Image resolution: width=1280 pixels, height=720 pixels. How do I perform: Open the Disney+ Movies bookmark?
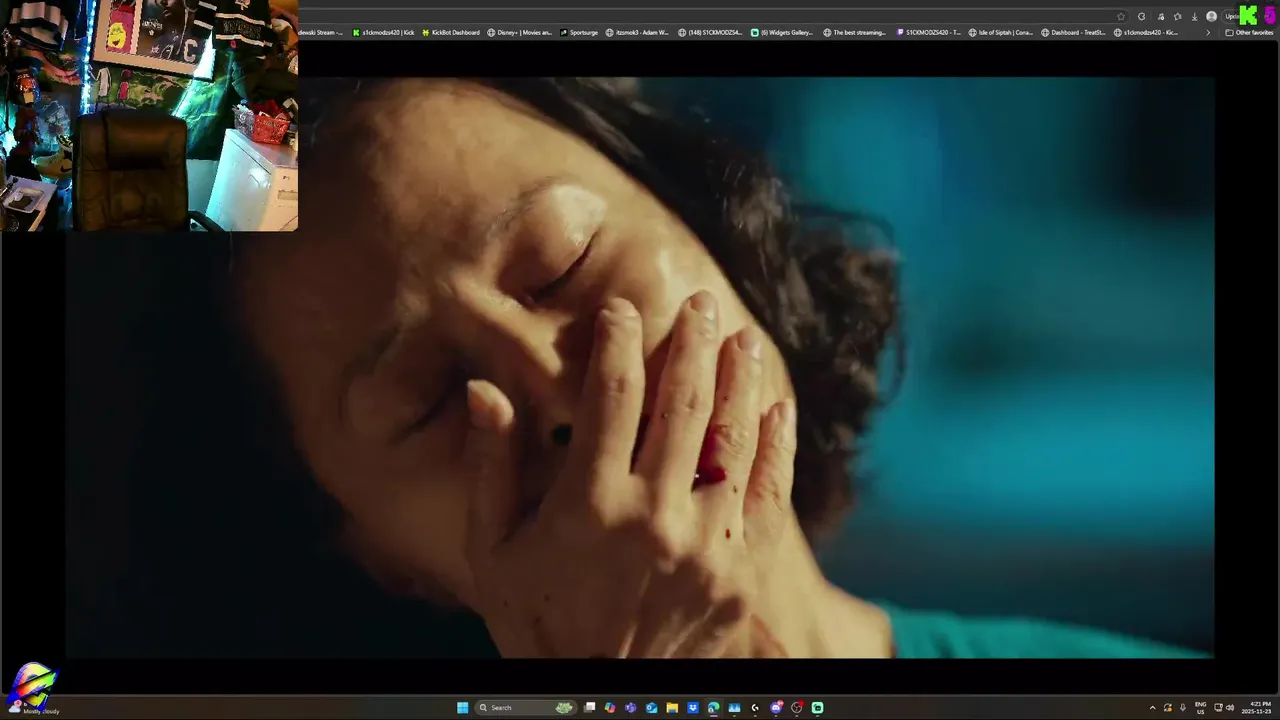click(x=519, y=32)
